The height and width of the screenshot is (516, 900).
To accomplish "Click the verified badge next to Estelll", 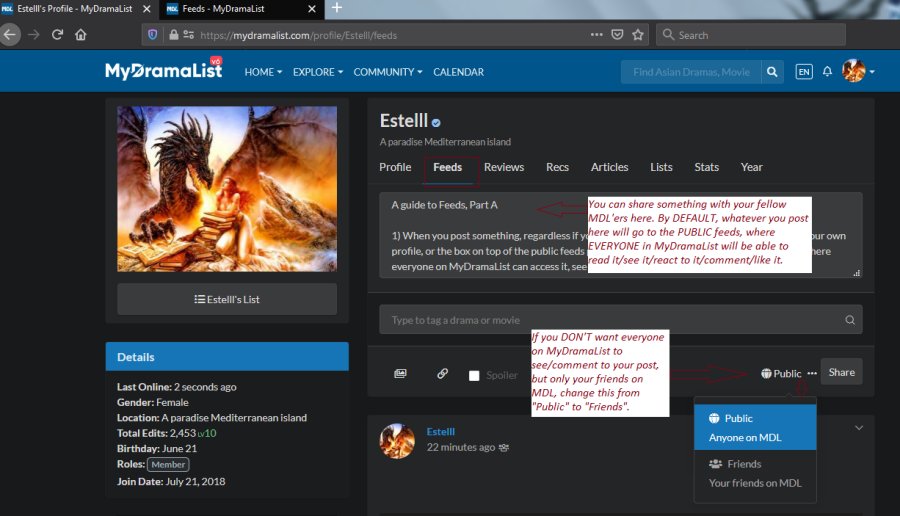I will tap(436, 123).
